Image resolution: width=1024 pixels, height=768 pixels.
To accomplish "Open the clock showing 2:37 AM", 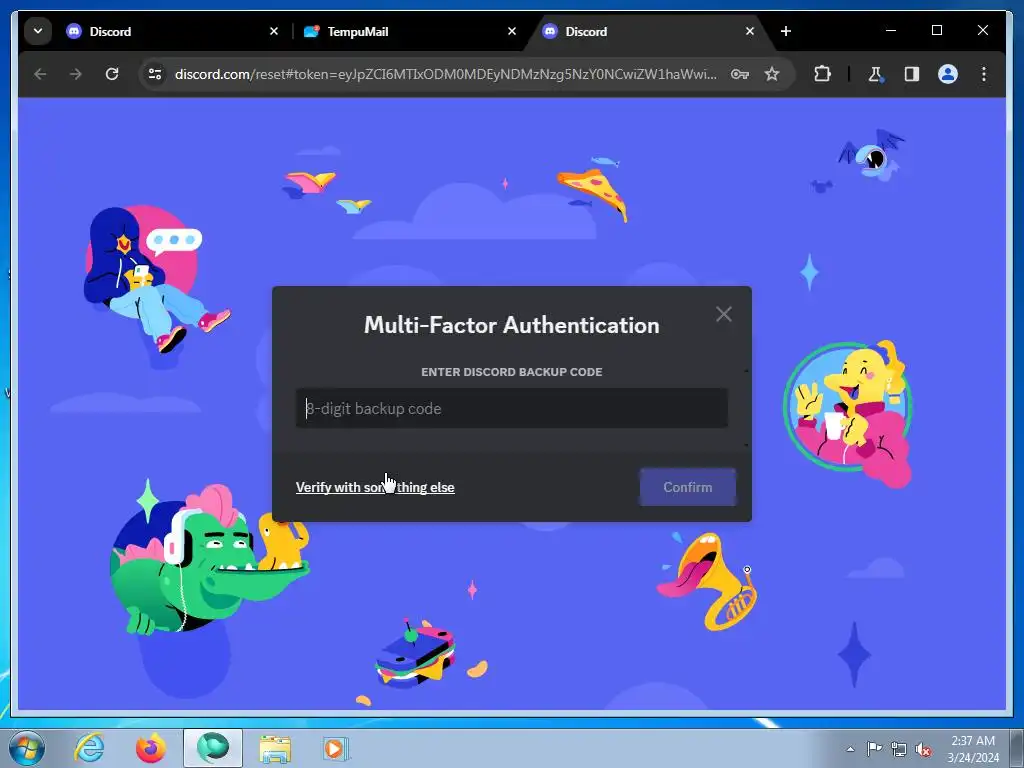I will tap(973, 749).
